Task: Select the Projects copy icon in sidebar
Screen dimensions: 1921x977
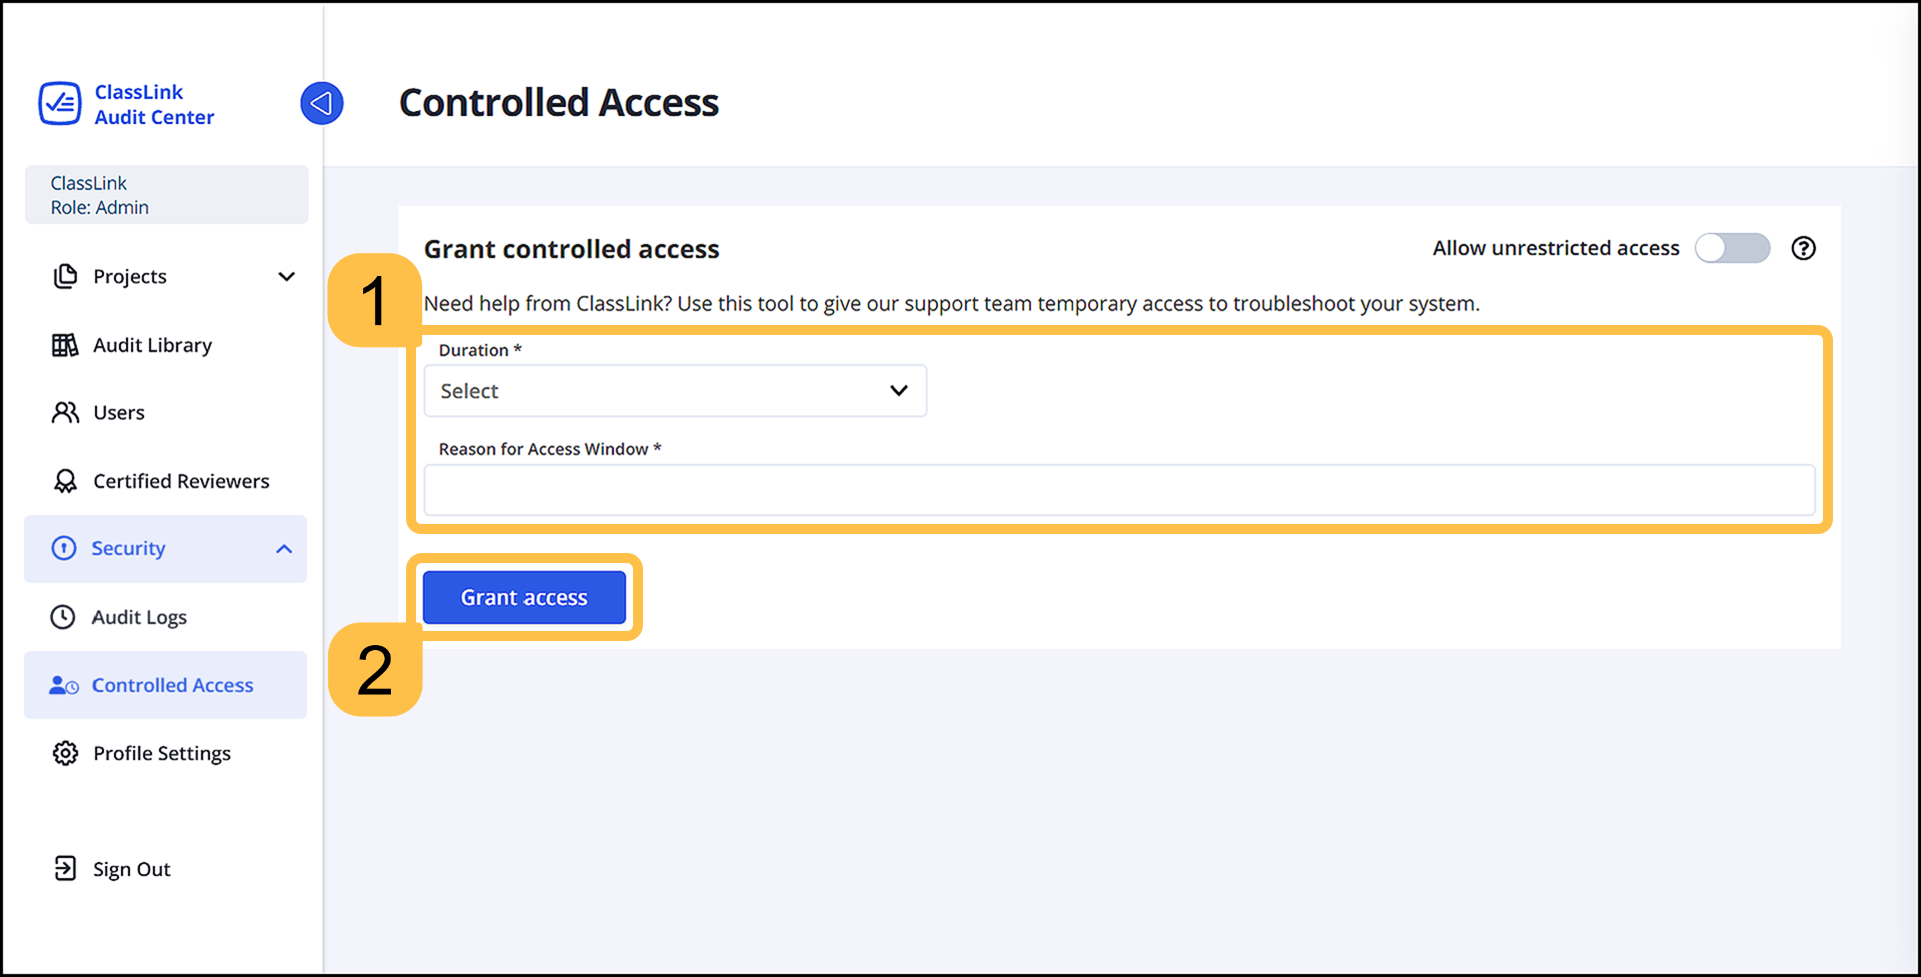Action: tap(65, 276)
